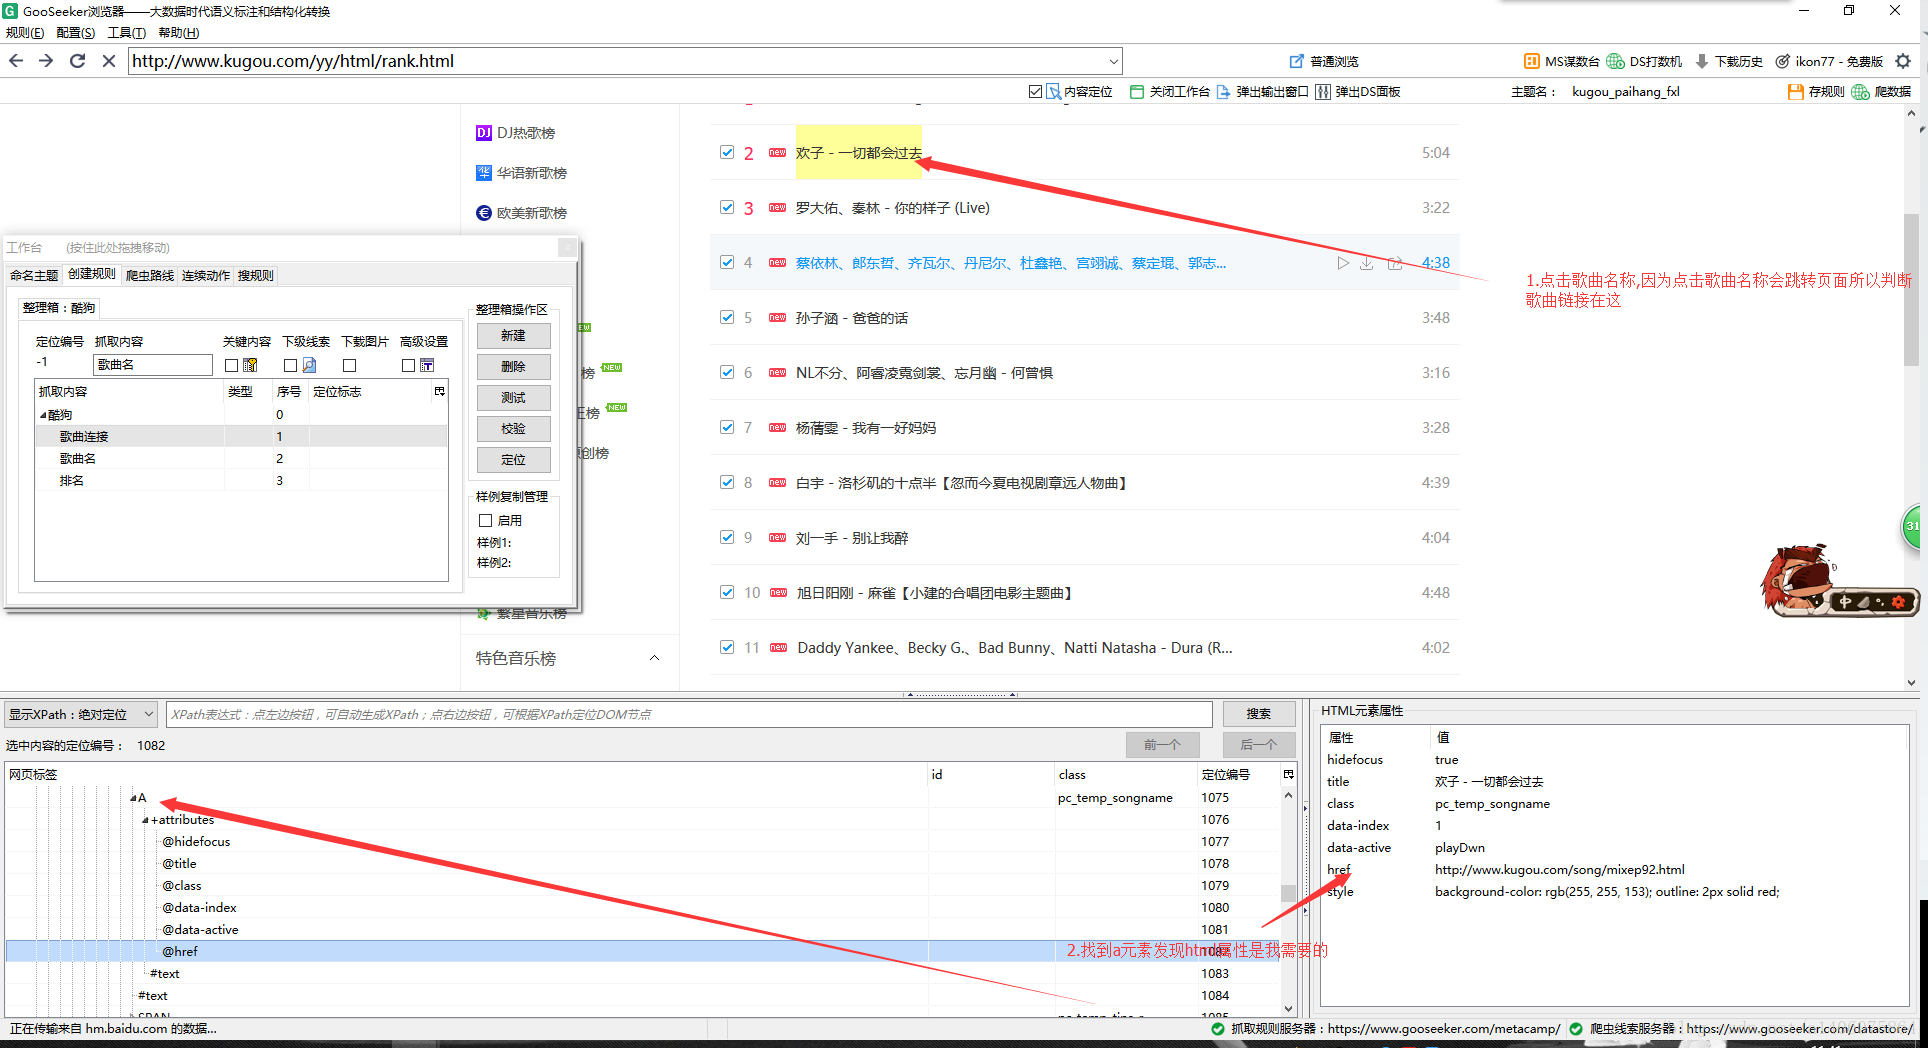
Task: Collapse the 特色音乐榜 section chevron
Action: [x=654, y=658]
